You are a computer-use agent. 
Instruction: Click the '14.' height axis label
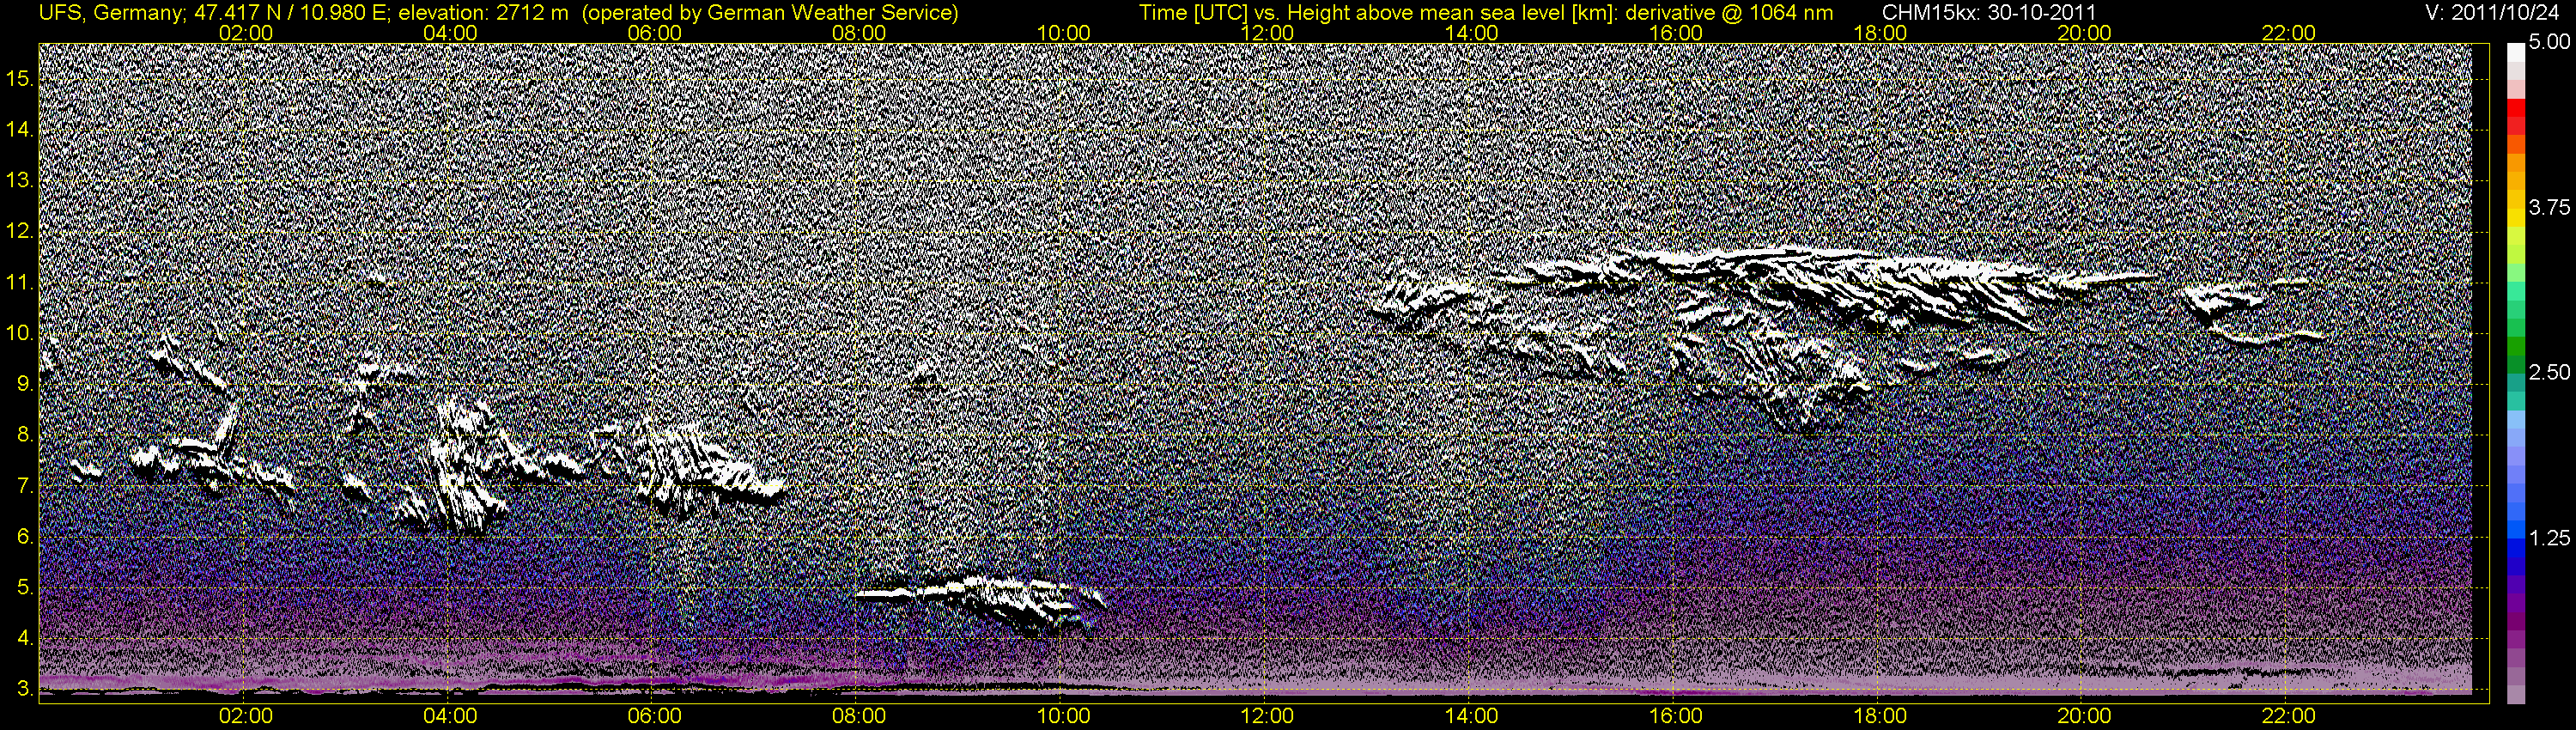coord(20,129)
